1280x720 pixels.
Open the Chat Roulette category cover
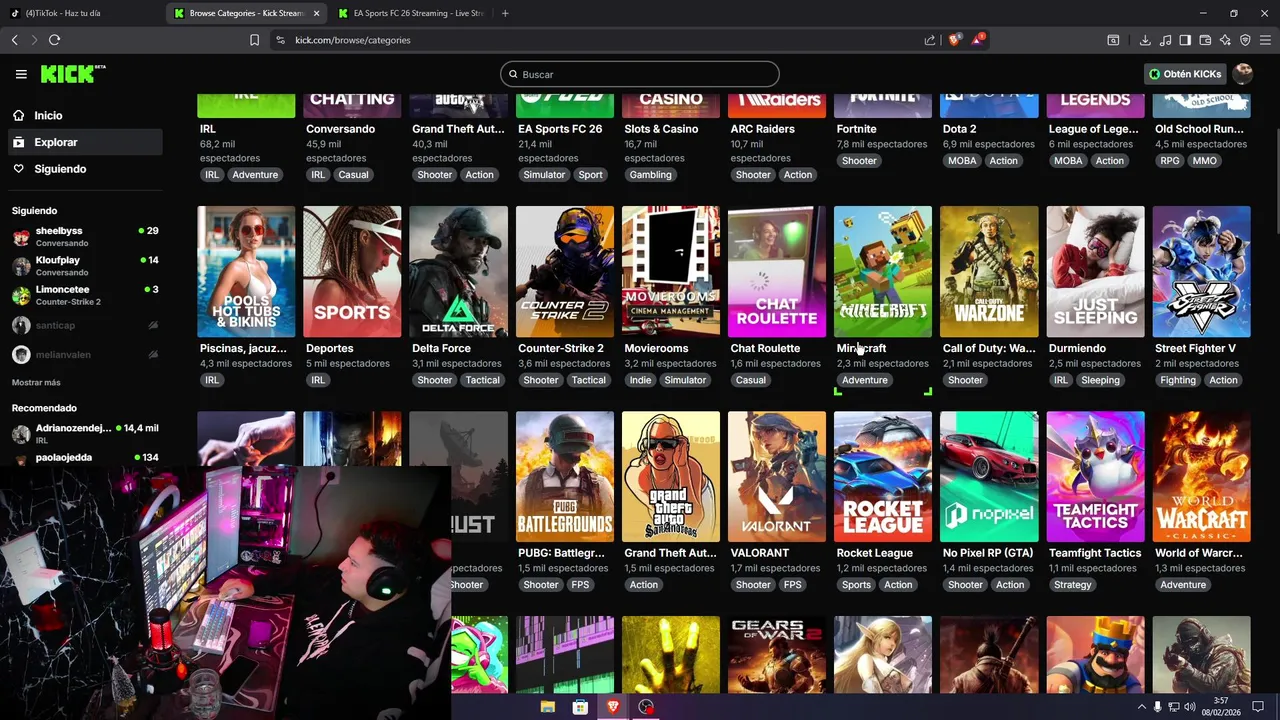[777, 271]
